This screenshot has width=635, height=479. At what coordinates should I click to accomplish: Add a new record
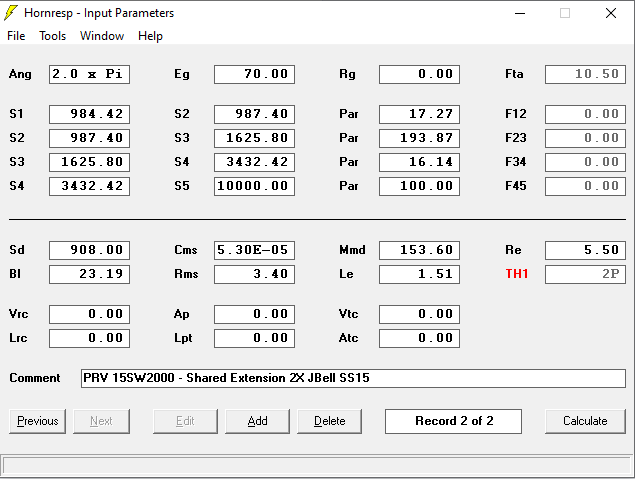pyautogui.click(x=258, y=421)
